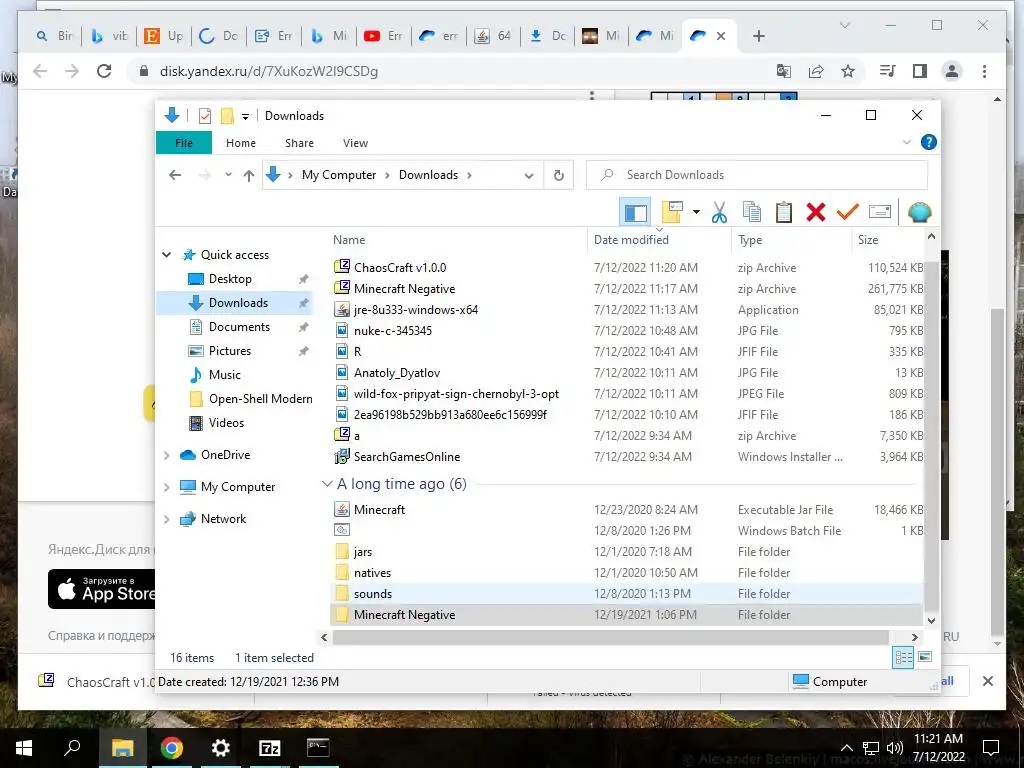The width and height of the screenshot is (1024, 768).
Task: Click the Properties icon in quick access toolbar
Action: click(x=204, y=116)
